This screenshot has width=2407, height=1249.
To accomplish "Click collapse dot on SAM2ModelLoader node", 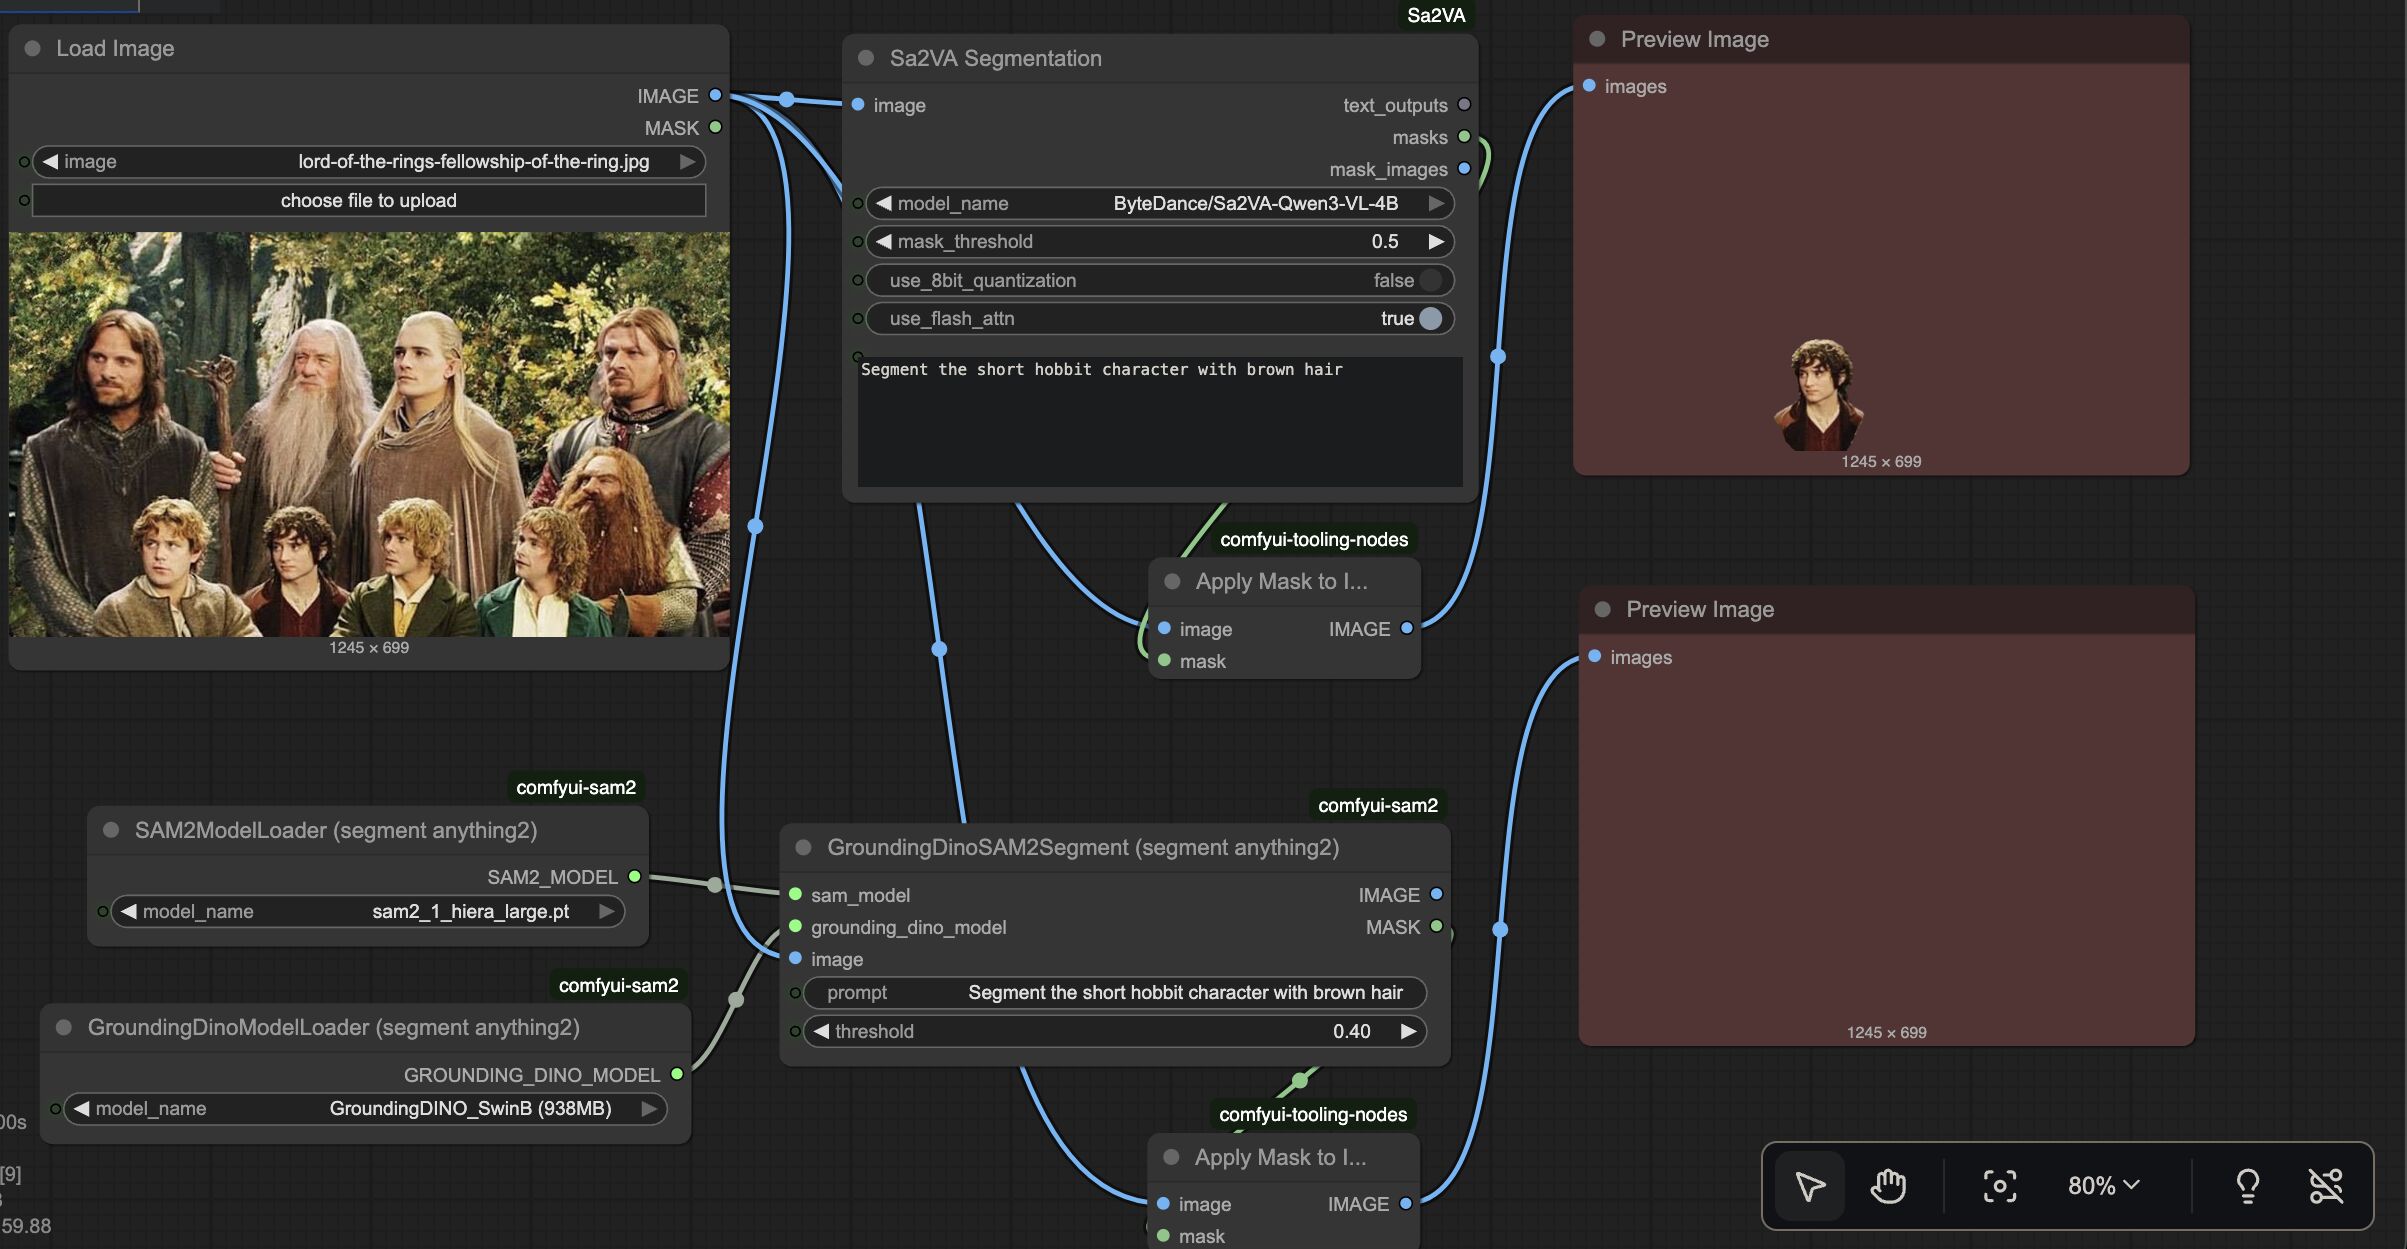I will (111, 830).
